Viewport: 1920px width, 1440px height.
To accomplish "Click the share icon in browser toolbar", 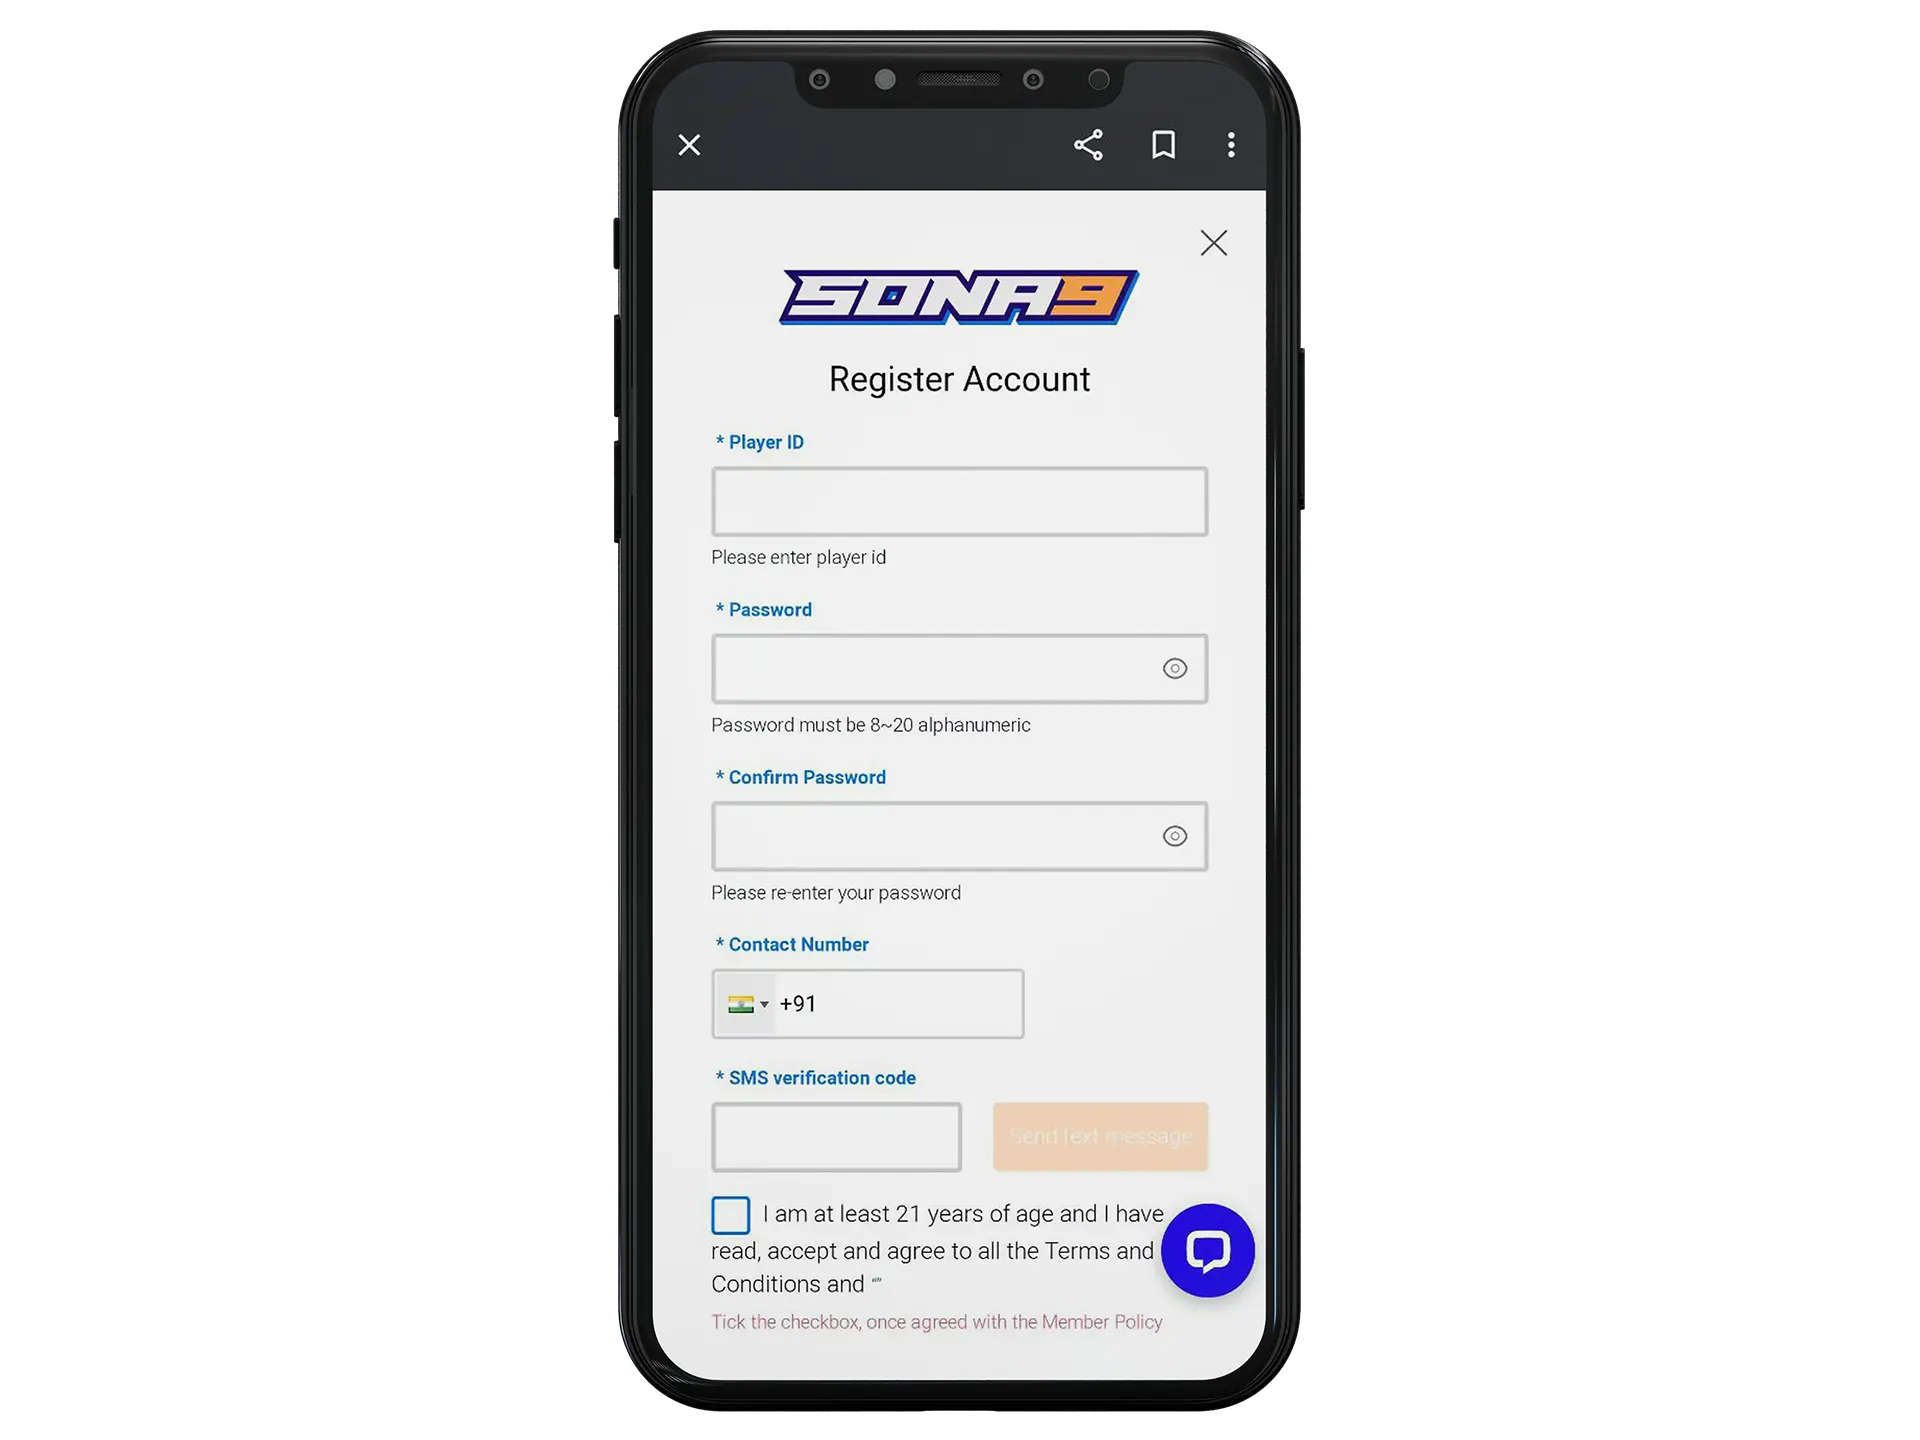I will (x=1085, y=144).
